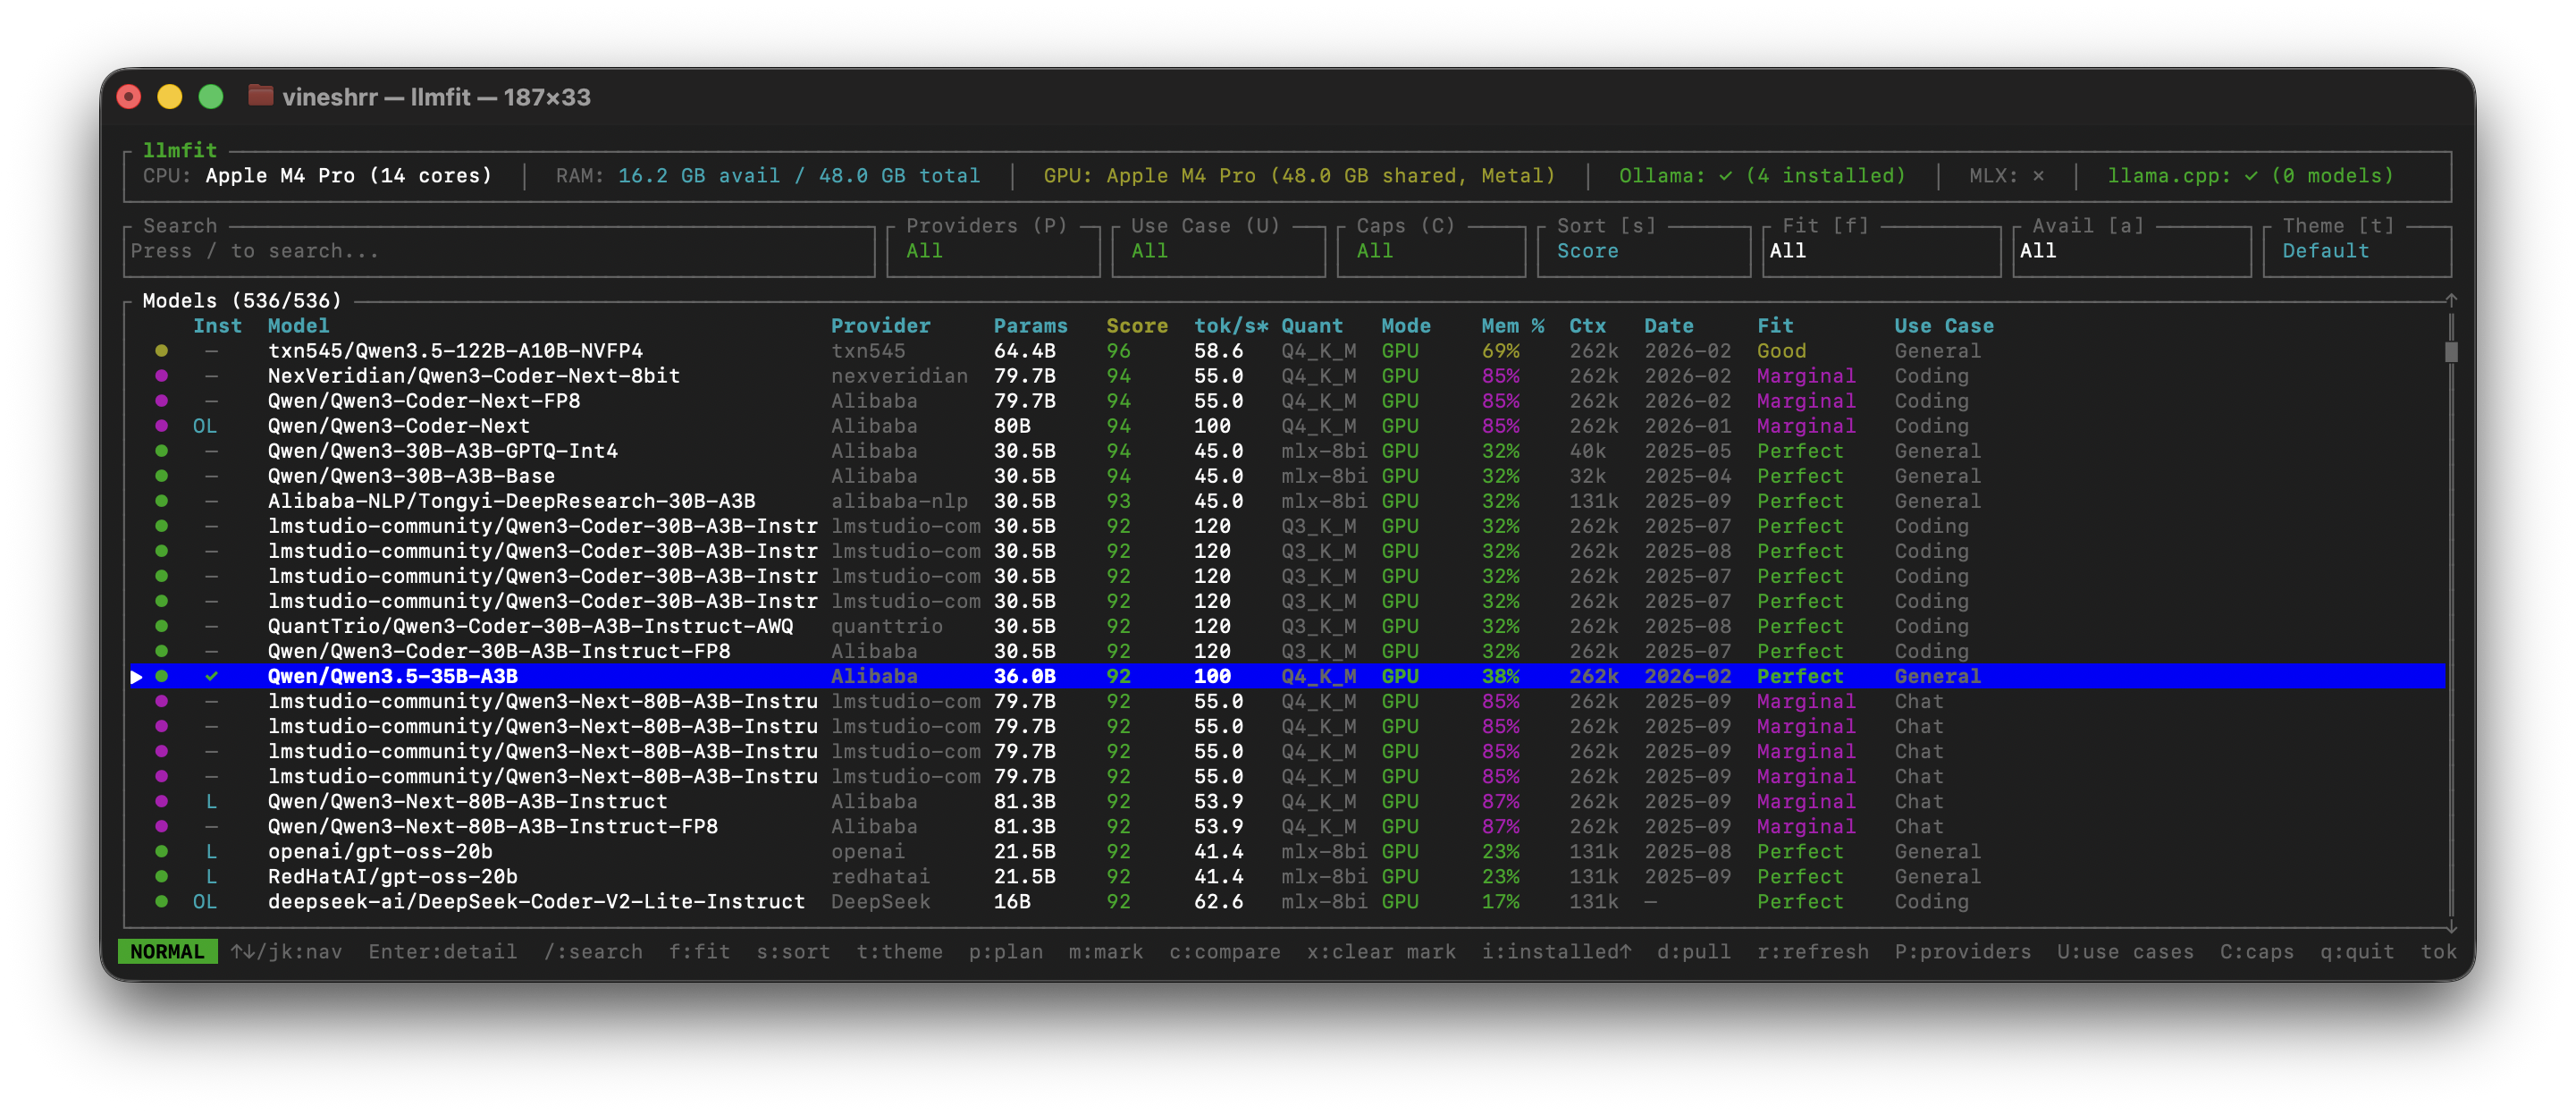Click the selection arrow on Qwen3.5-35B-A3B row
Viewport: 2576px width, 1114px height.
[x=136, y=676]
